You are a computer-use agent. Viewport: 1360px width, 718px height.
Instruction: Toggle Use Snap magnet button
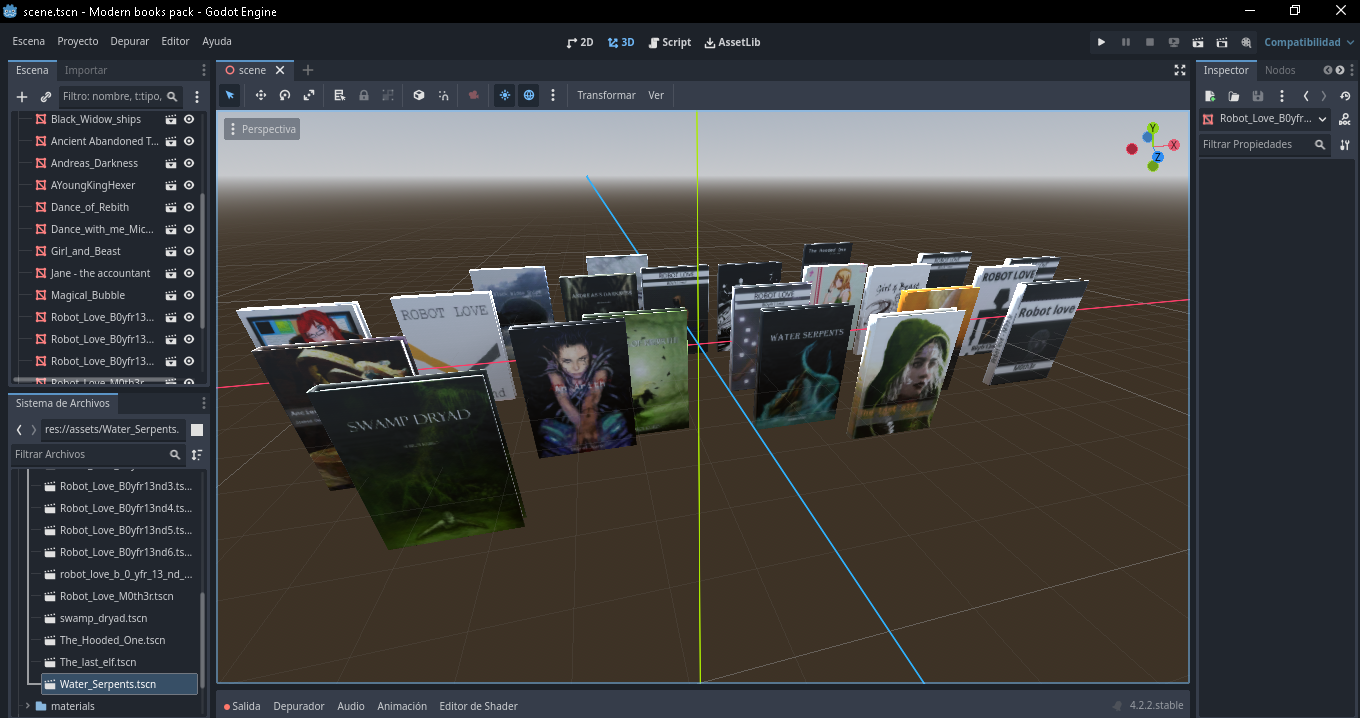(x=444, y=95)
